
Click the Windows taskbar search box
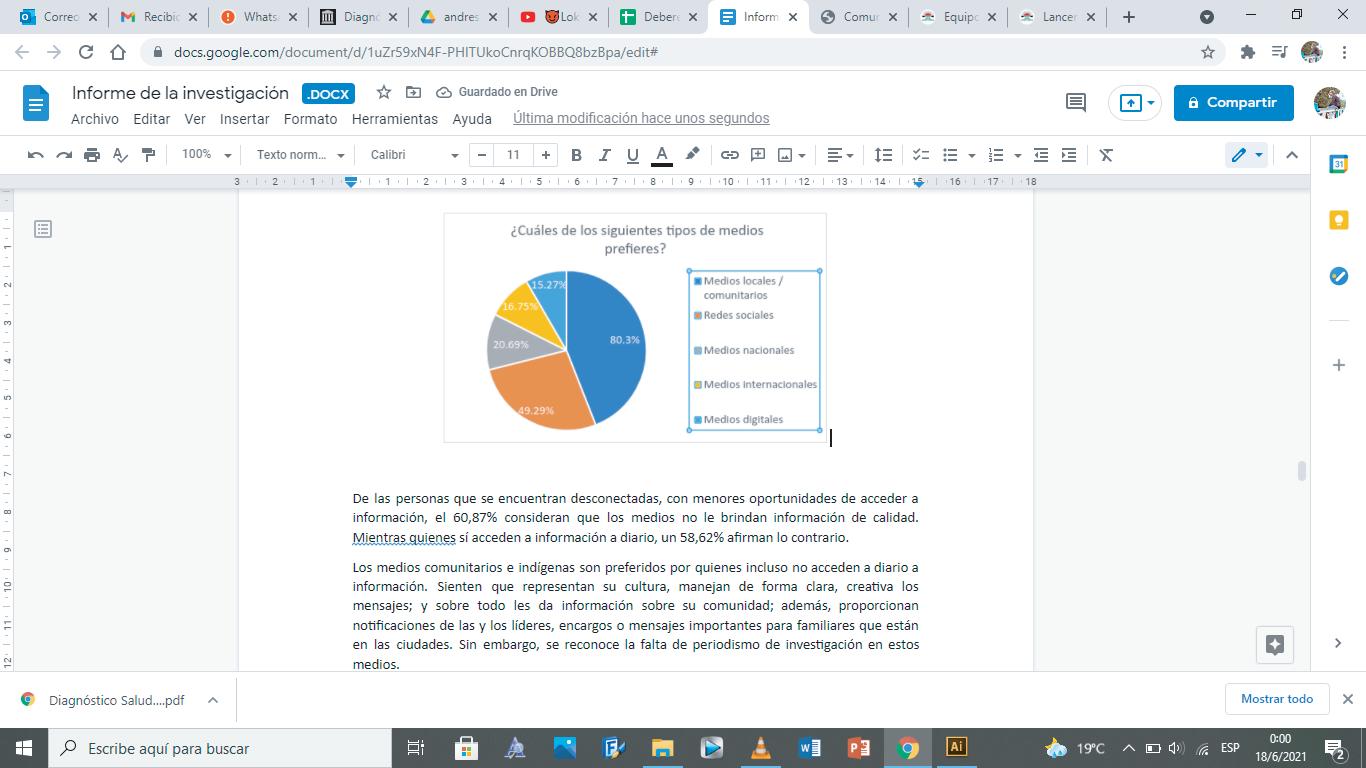tap(219, 748)
